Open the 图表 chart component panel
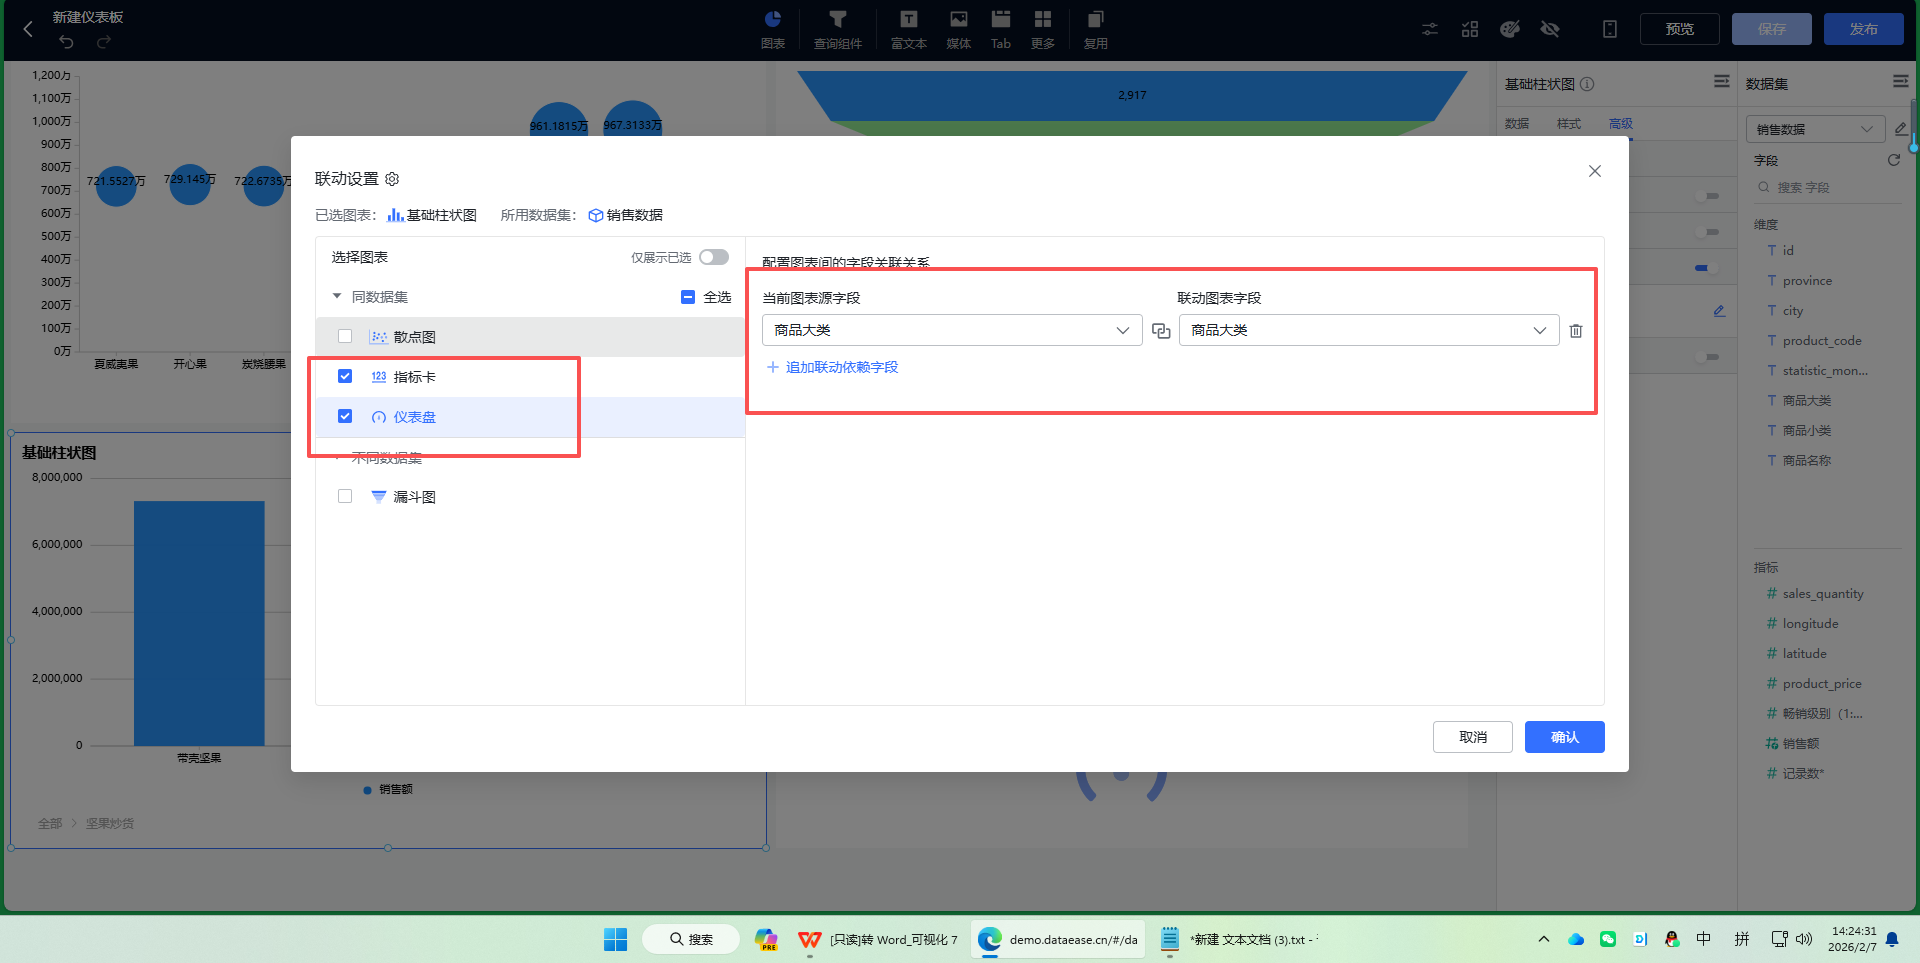Viewport: 1920px width, 963px height. coord(772,29)
